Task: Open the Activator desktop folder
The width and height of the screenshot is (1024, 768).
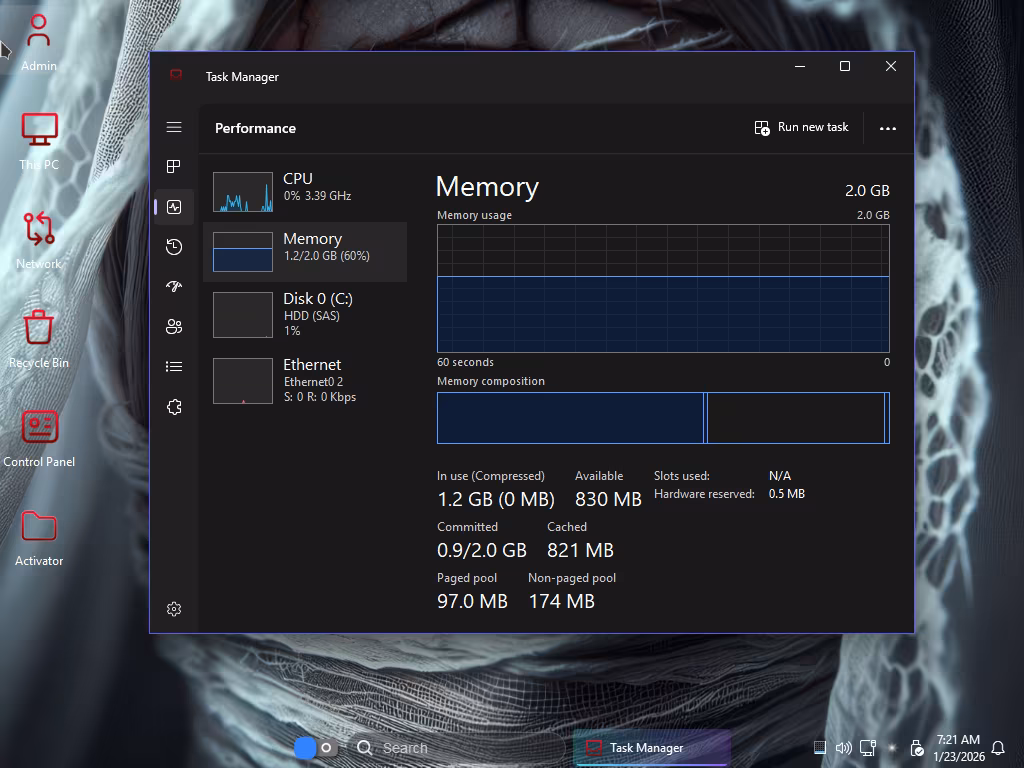Action: (39, 535)
